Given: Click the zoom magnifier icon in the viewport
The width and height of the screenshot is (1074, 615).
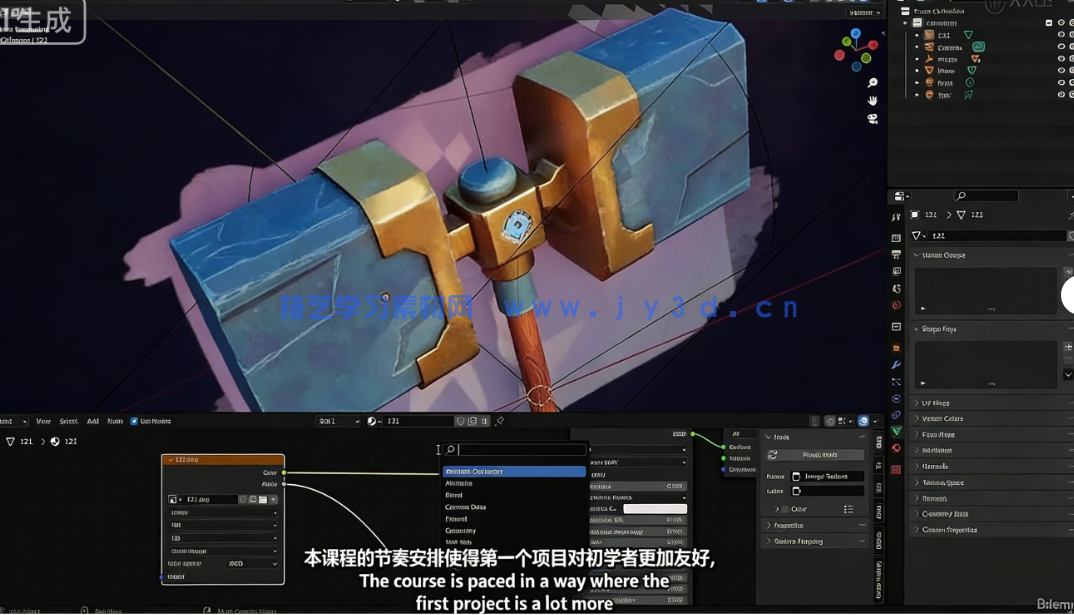Looking at the screenshot, I should point(872,82).
